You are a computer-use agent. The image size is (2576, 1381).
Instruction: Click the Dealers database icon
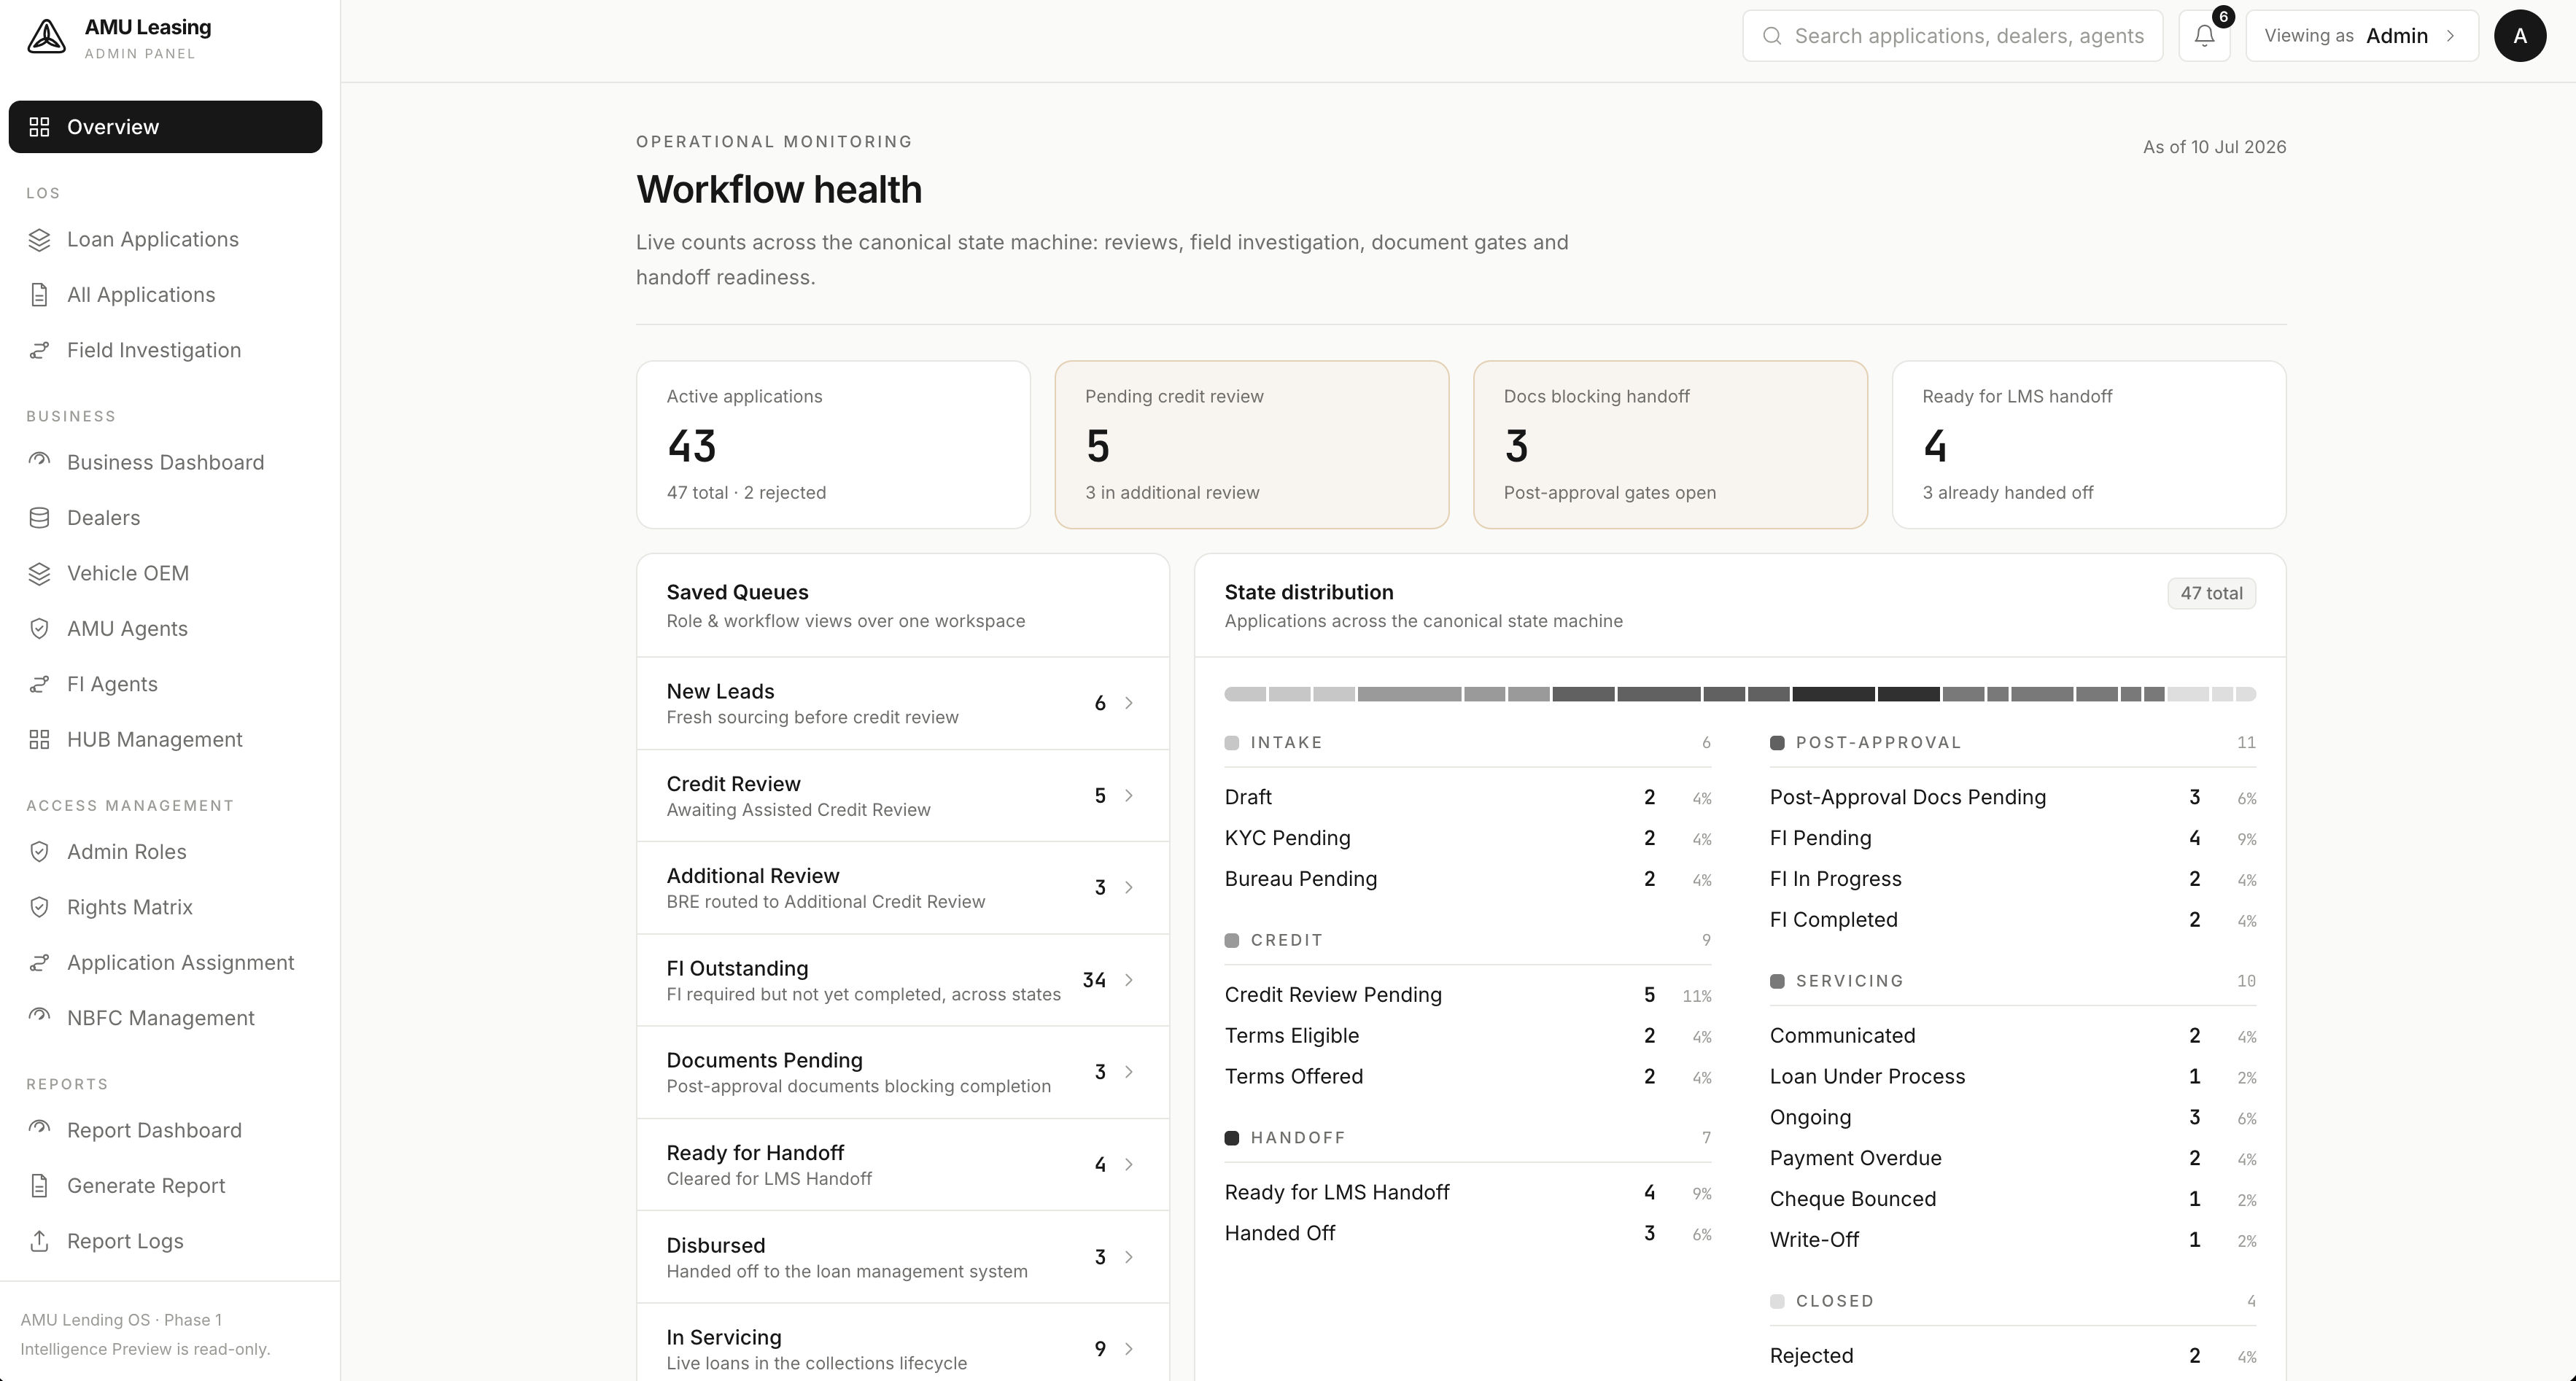39,518
